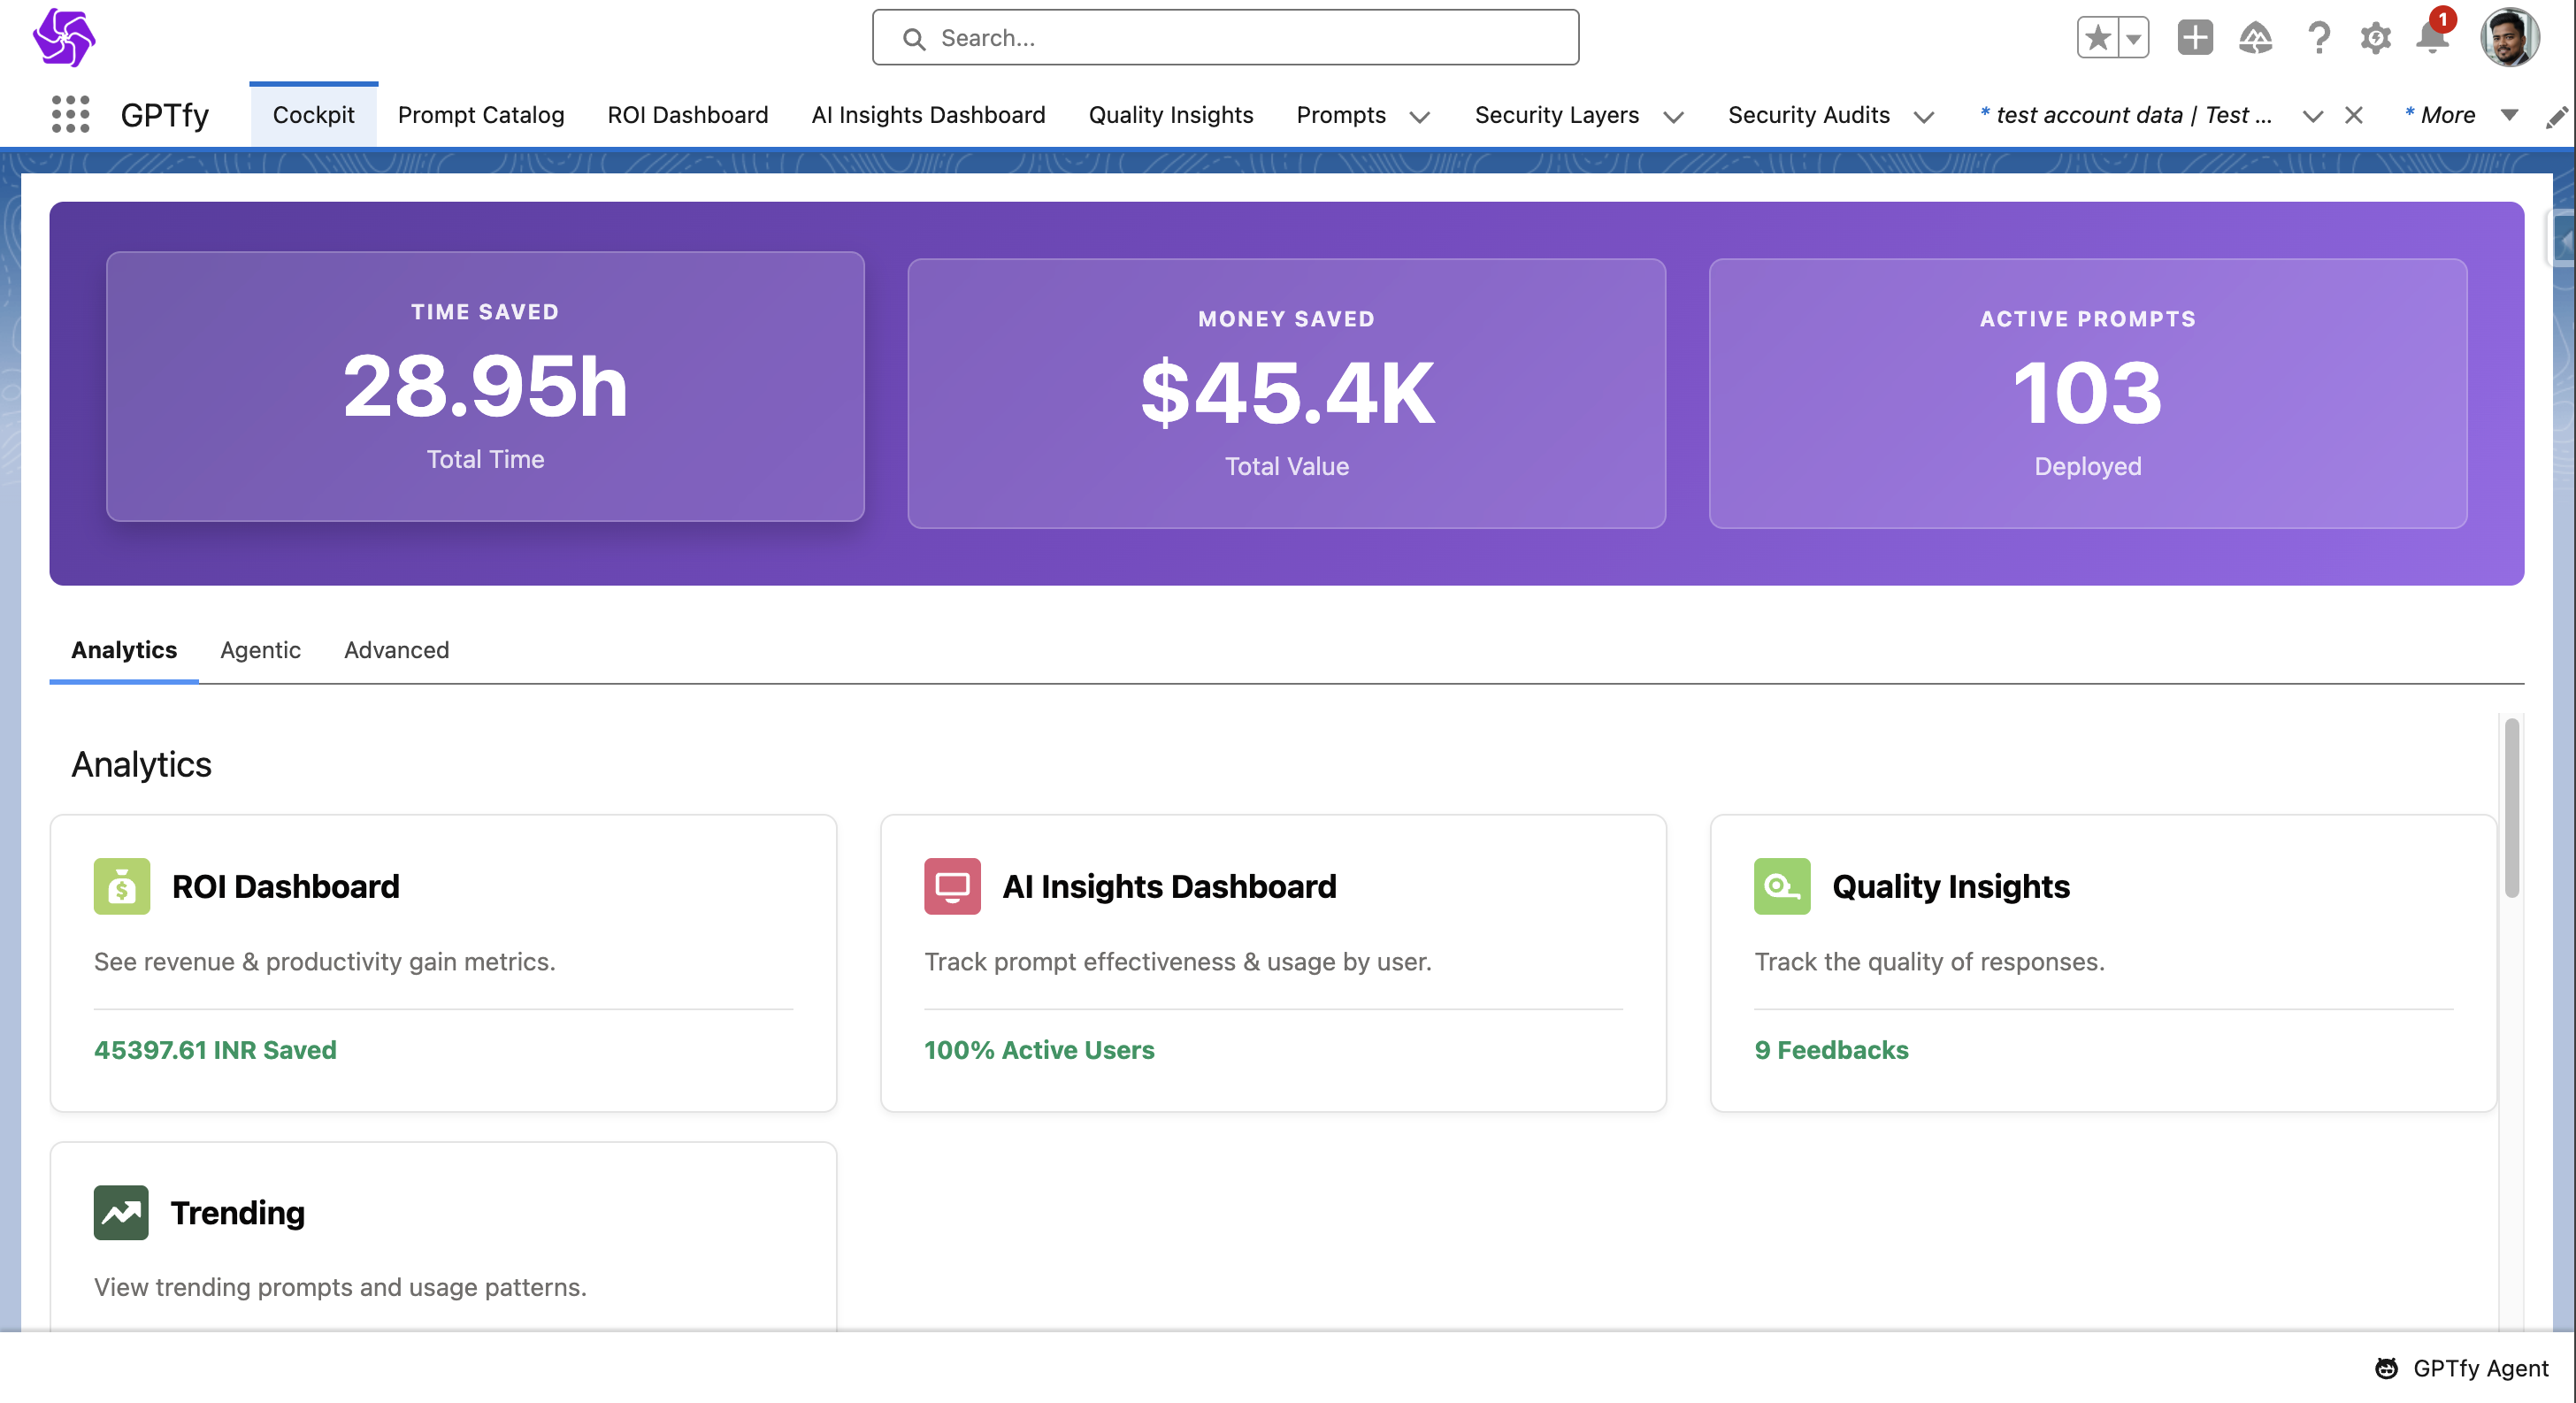Open the Setup gear icon
2576x1403 pixels.
pyautogui.click(x=2375, y=38)
